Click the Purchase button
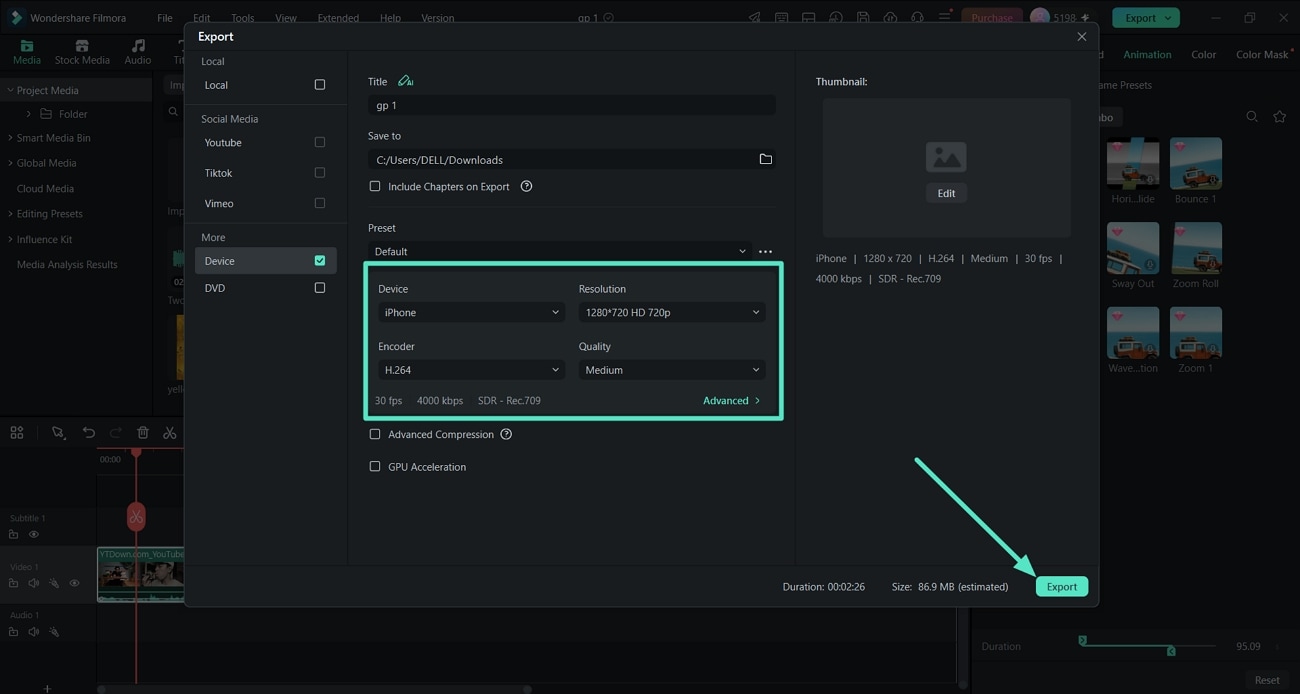This screenshot has height=694, width=1300. 992,18
